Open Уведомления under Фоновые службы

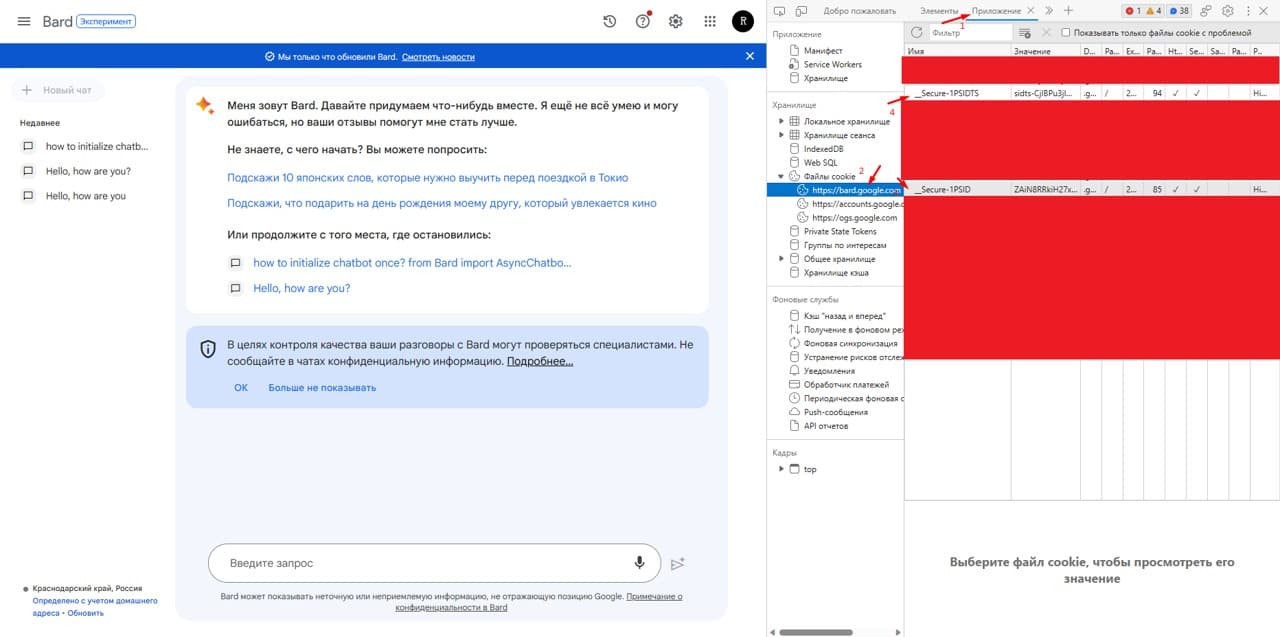829,371
